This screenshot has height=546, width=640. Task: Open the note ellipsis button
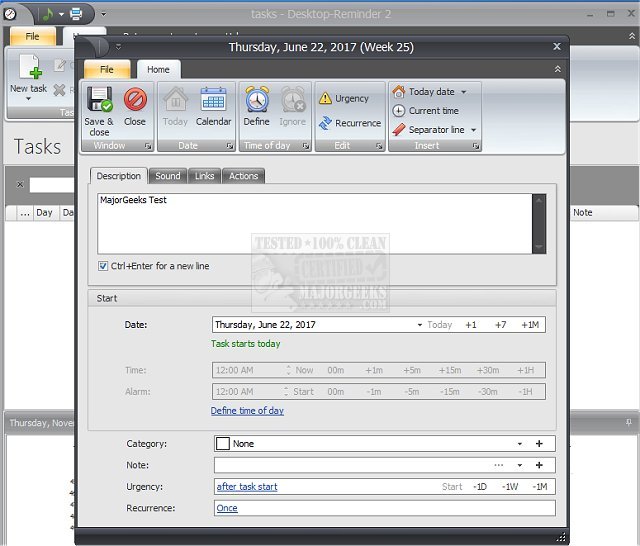[499, 465]
